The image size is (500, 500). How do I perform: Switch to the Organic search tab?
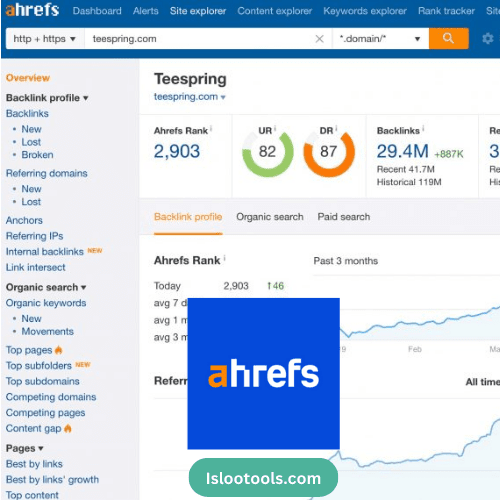click(x=270, y=217)
